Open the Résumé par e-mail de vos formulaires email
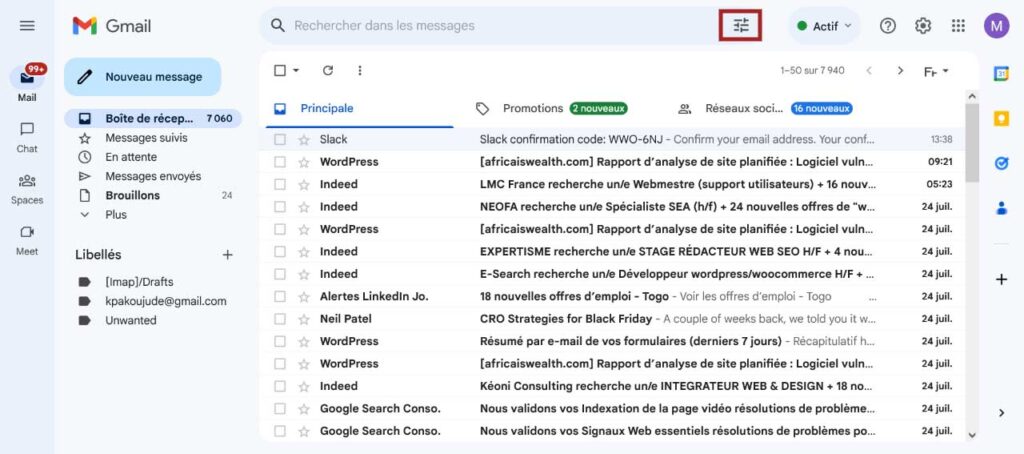 [x=612, y=341]
